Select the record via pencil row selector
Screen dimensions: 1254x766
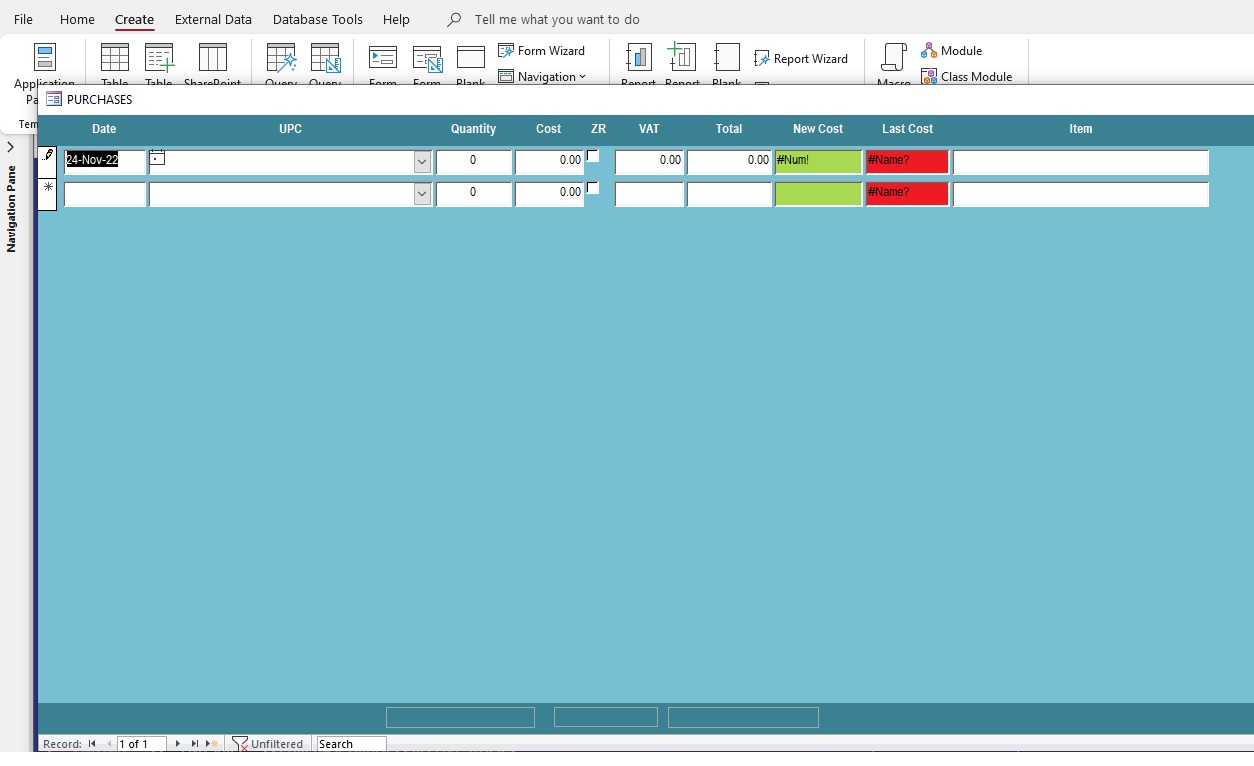pos(47,163)
